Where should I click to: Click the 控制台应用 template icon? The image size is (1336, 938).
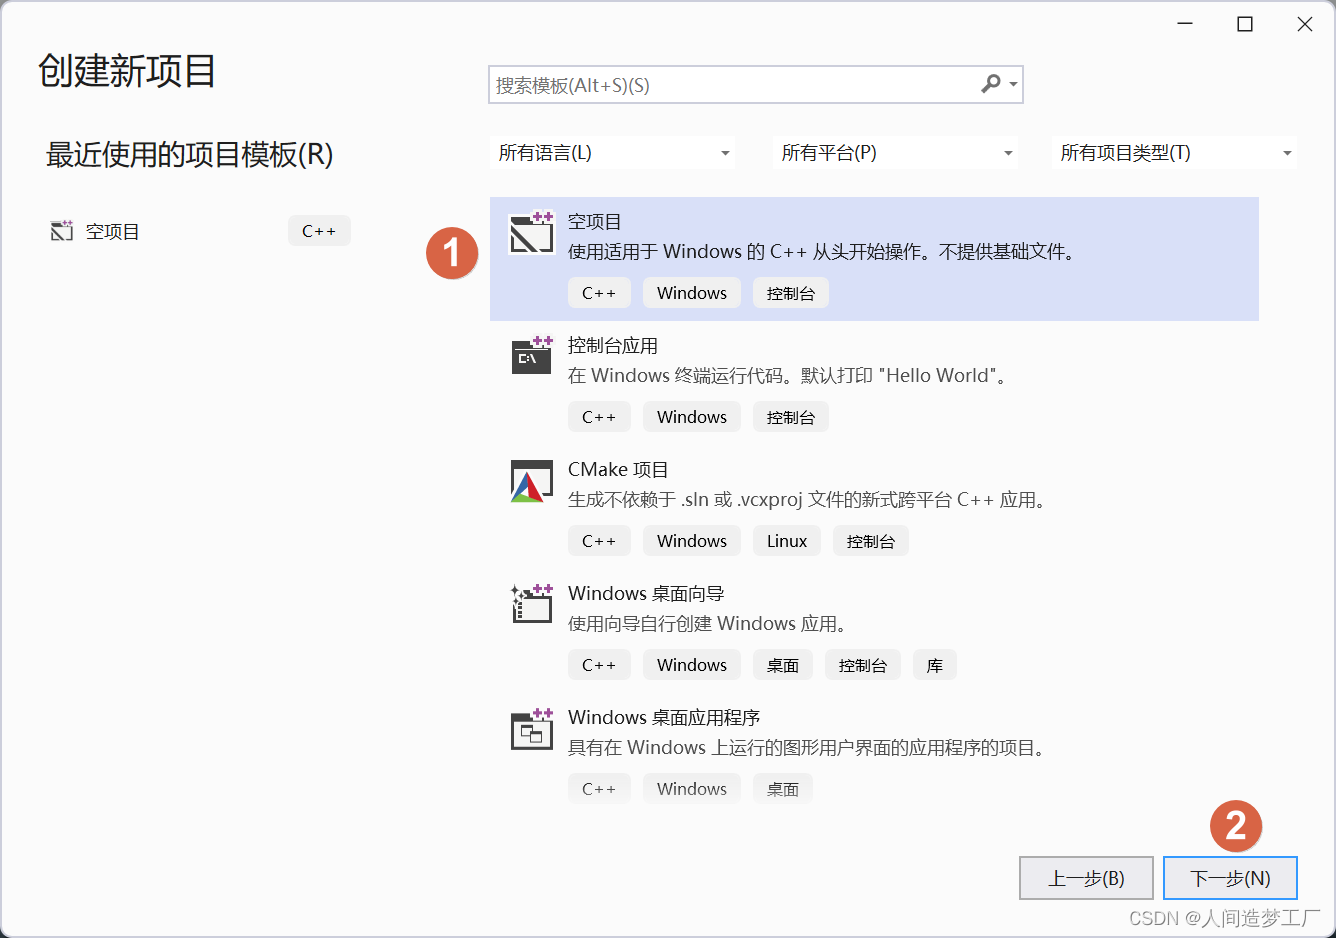(x=531, y=356)
